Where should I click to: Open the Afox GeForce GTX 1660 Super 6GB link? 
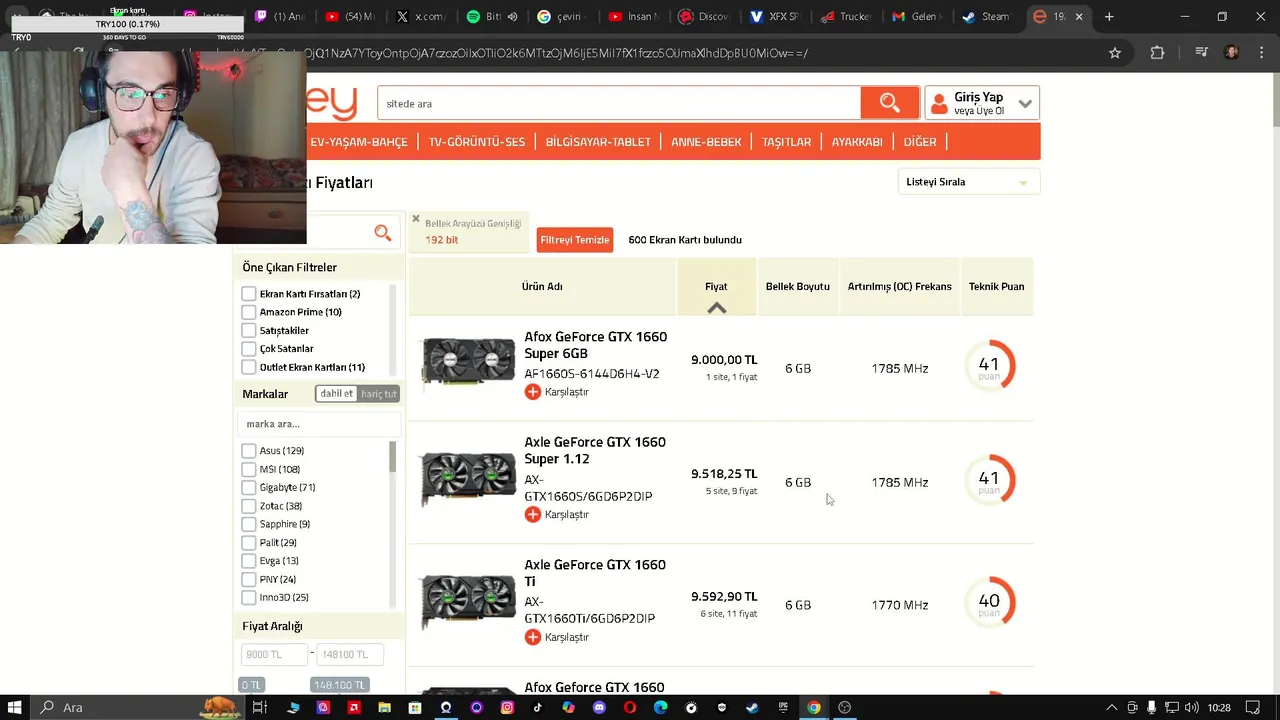(596, 345)
